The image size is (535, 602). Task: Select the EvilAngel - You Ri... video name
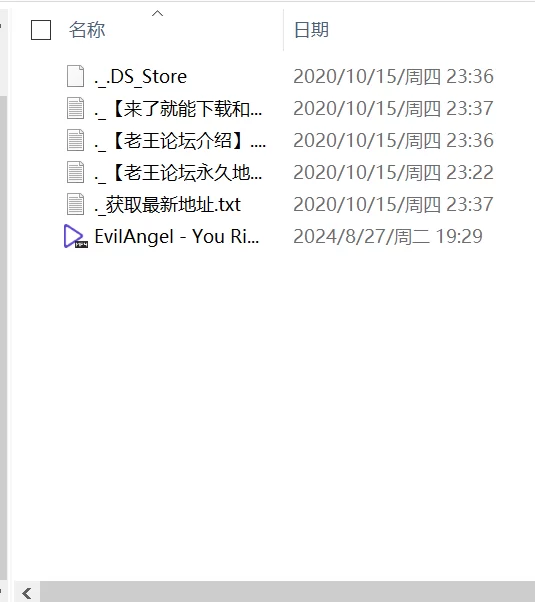point(177,236)
